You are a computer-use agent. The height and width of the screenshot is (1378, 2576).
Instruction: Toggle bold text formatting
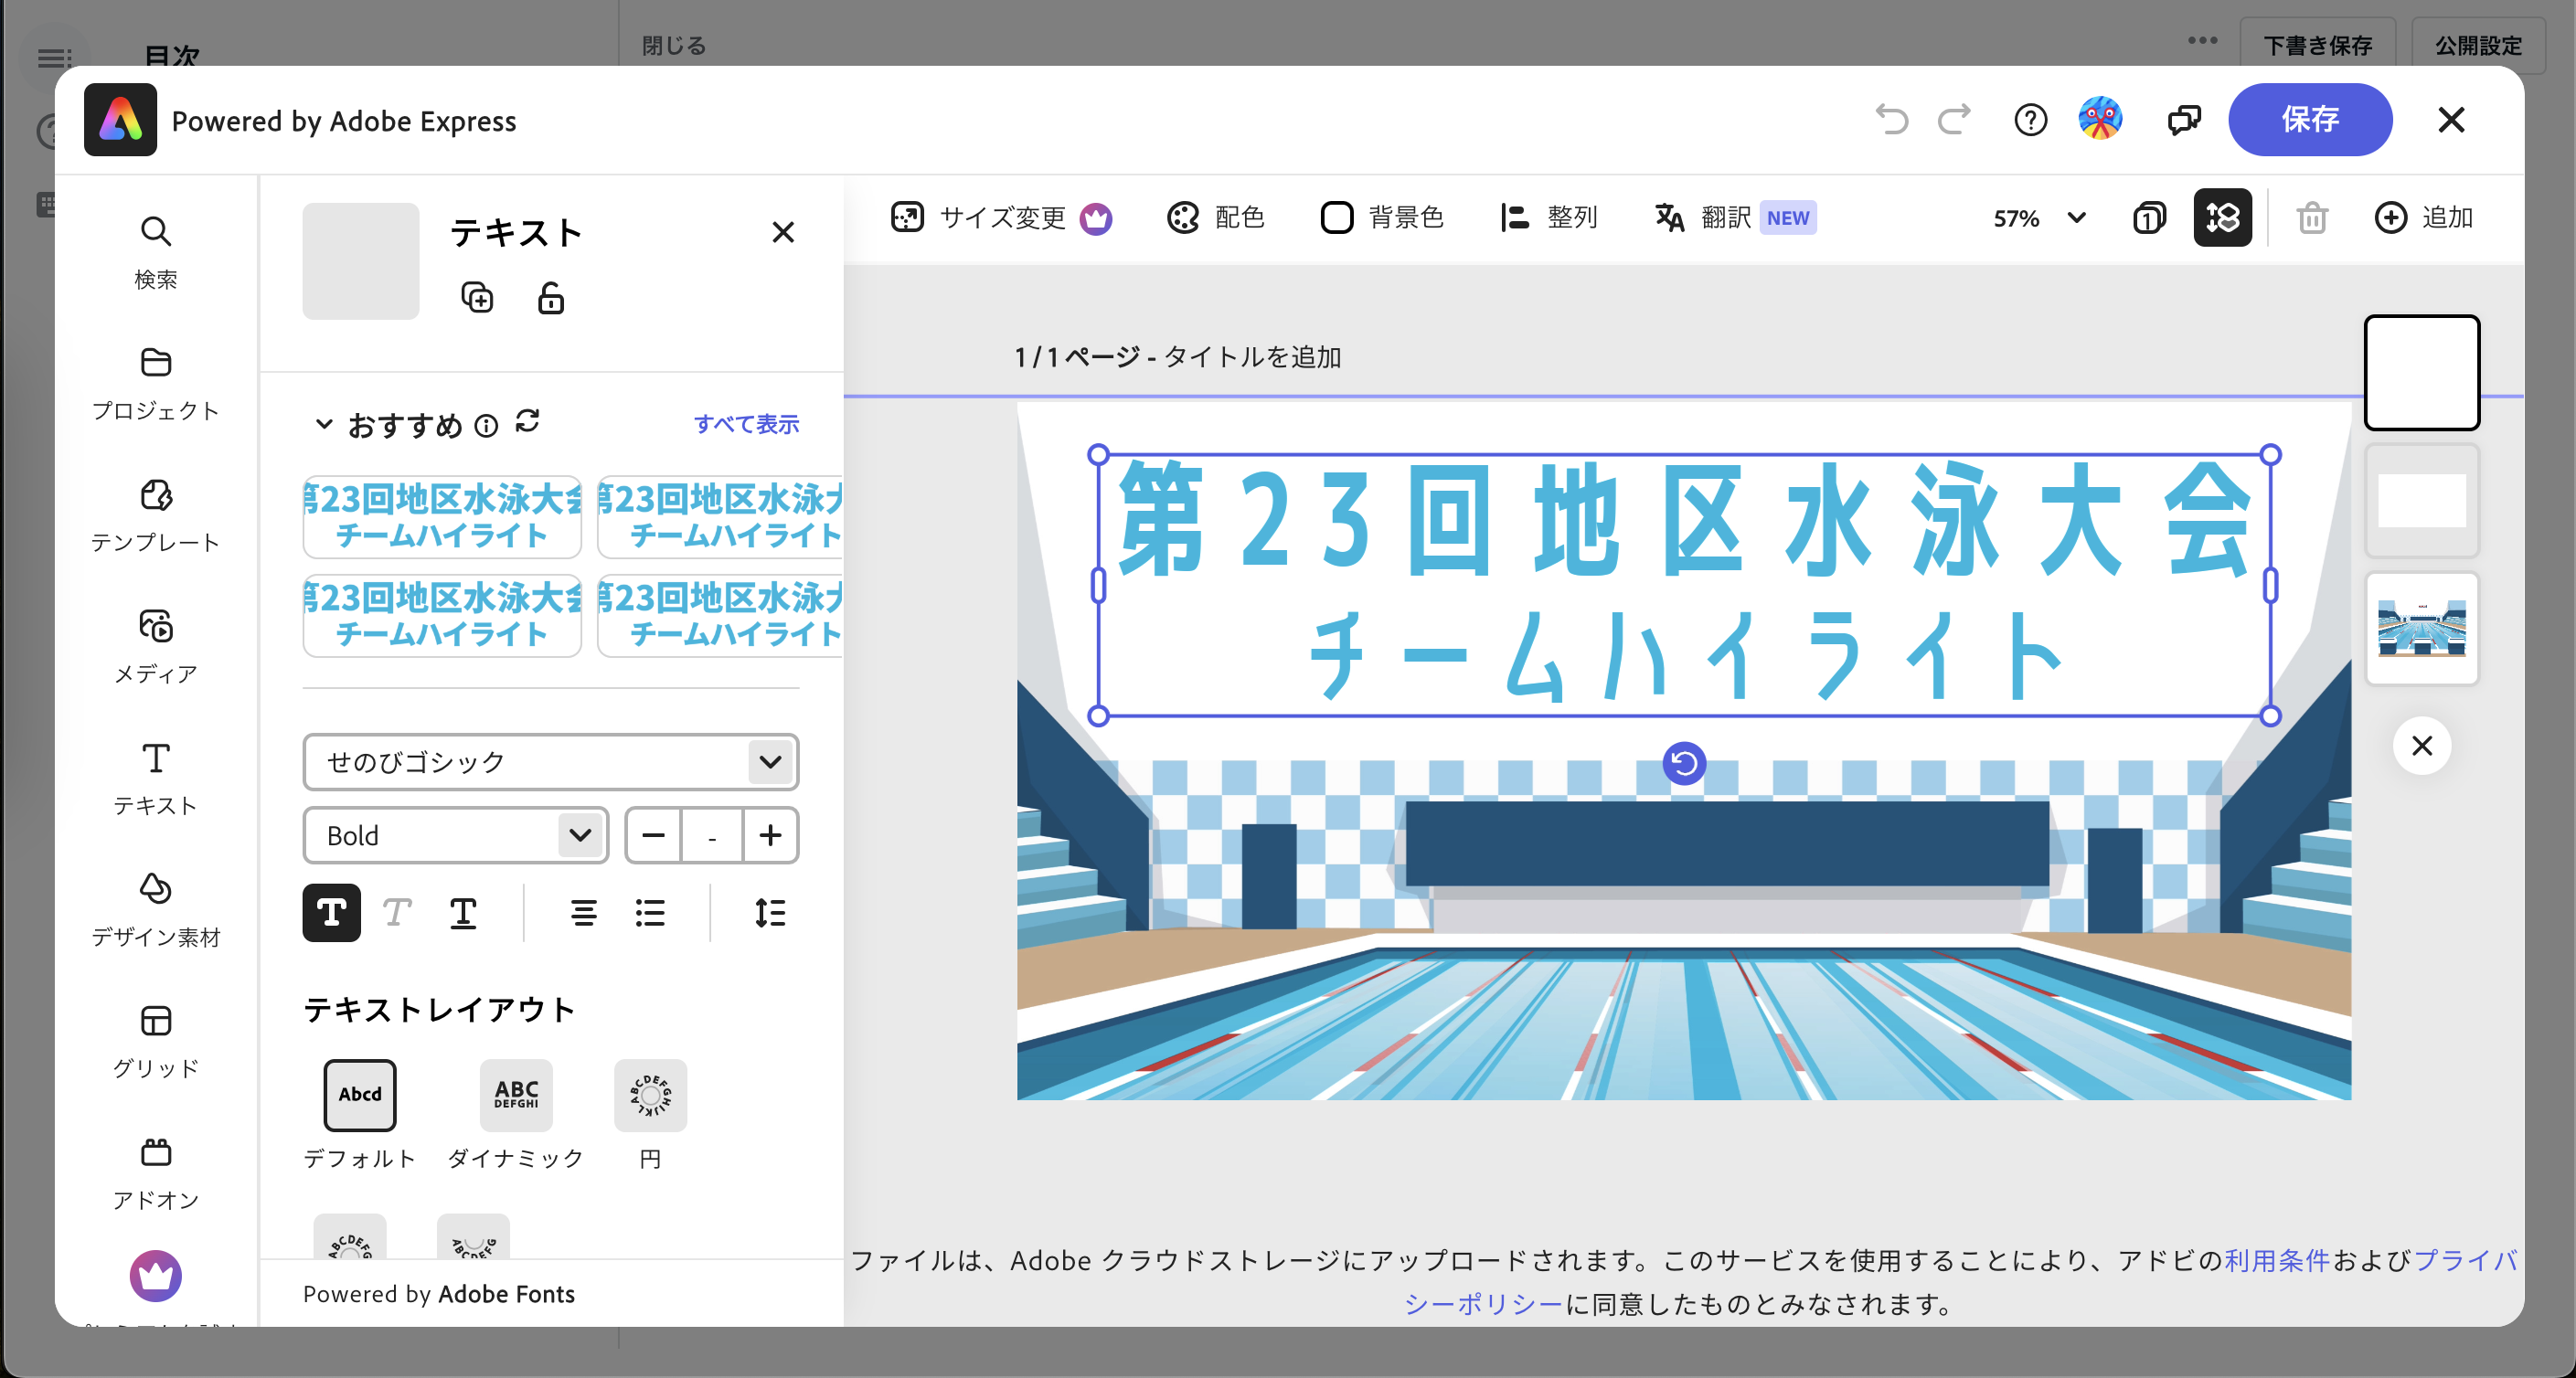331,913
